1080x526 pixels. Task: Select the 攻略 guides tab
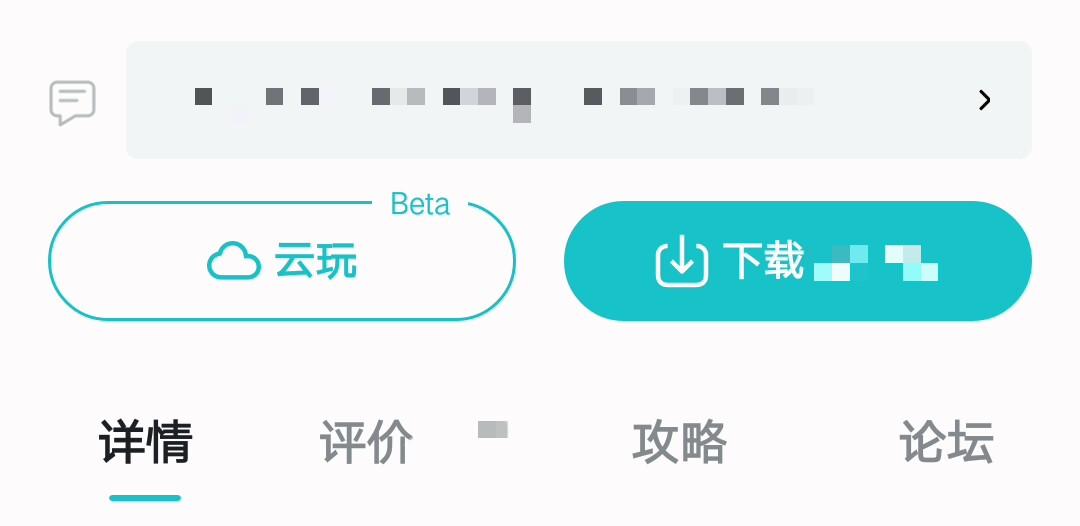679,442
